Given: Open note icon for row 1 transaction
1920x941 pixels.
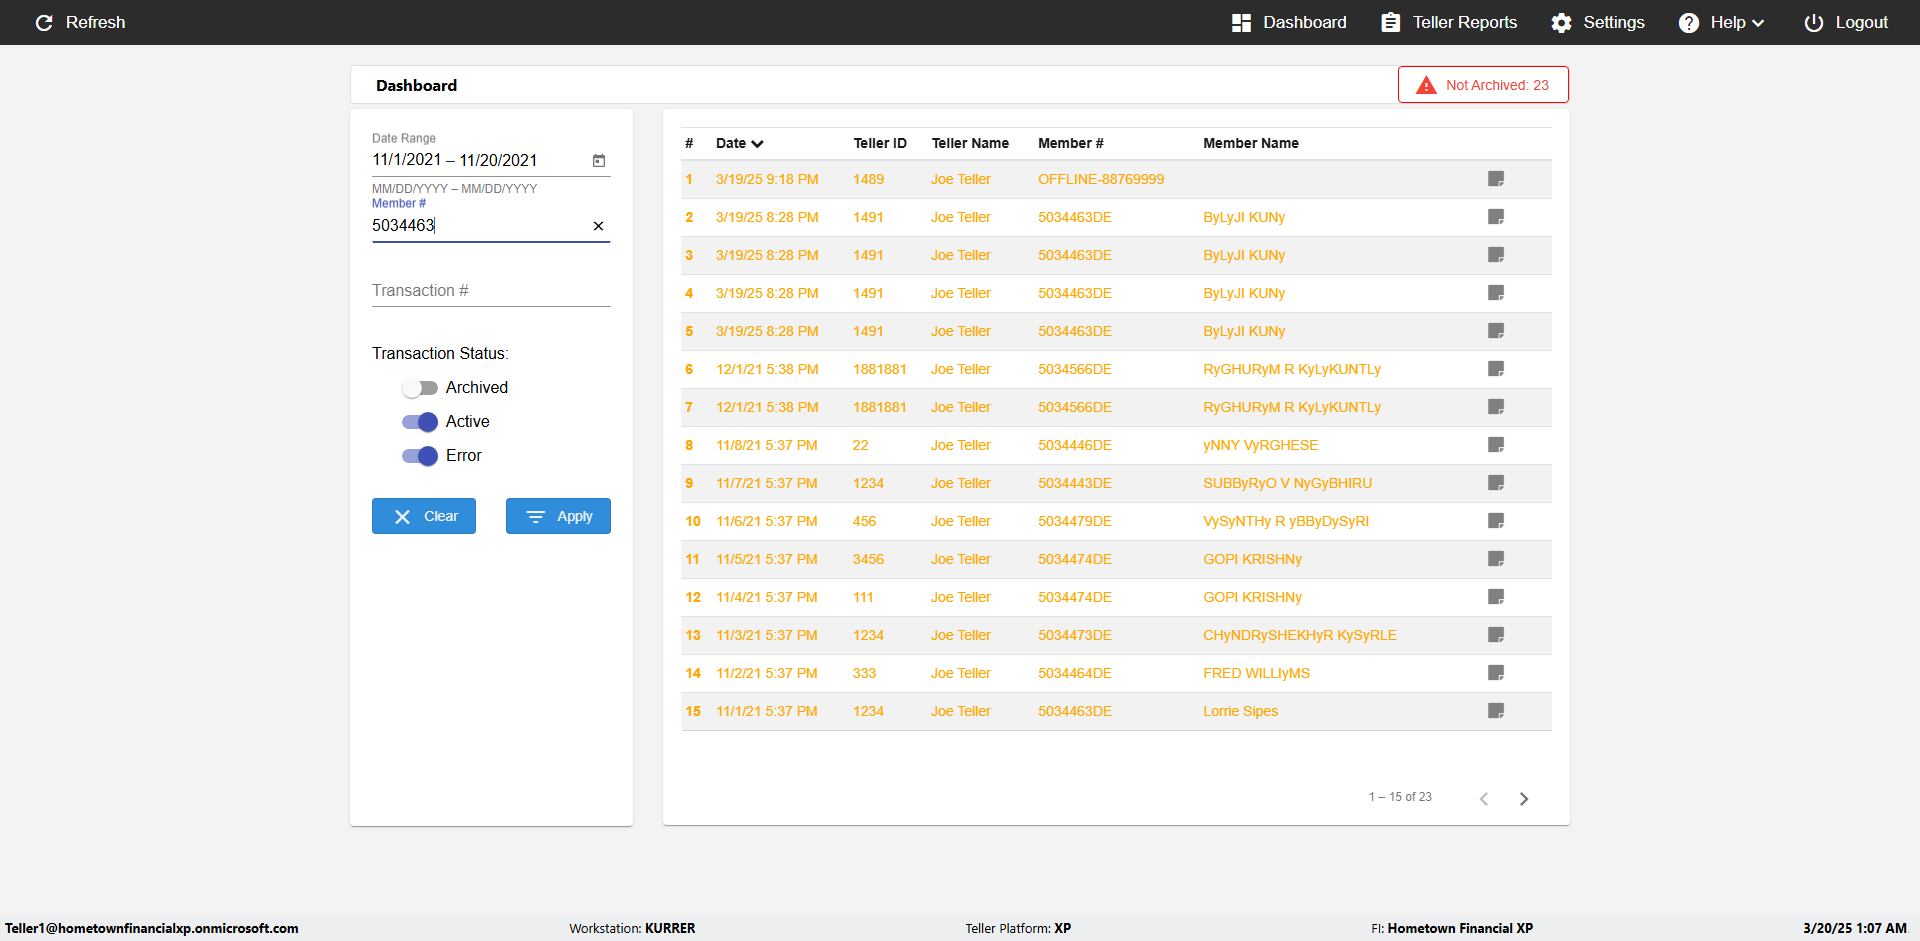Looking at the screenshot, I should (x=1496, y=179).
